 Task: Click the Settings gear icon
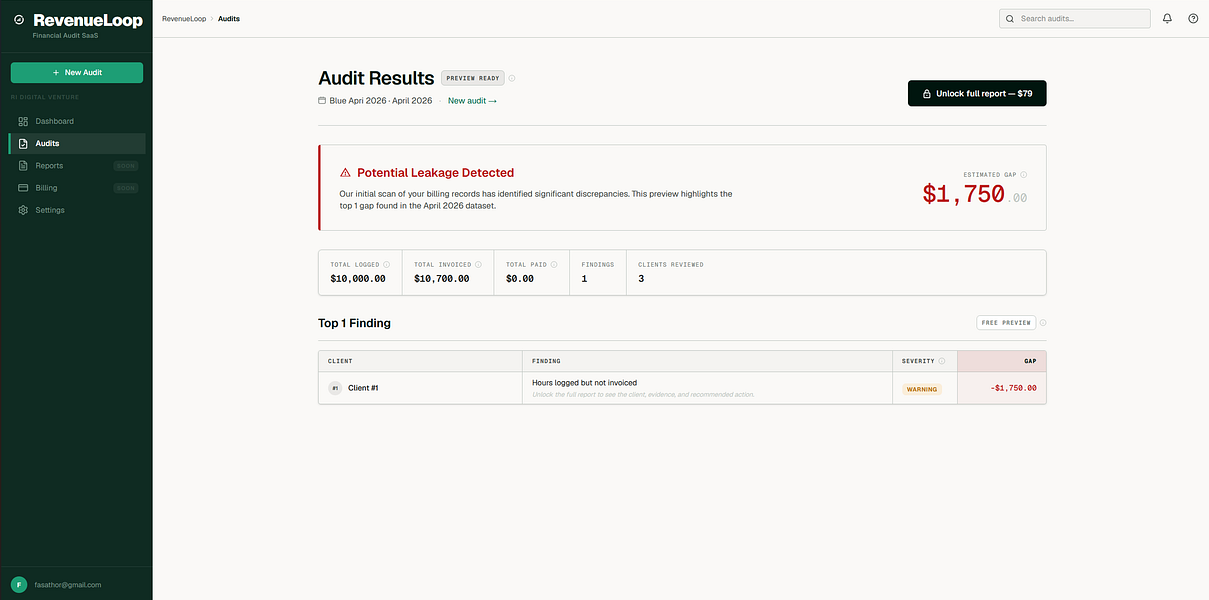pyautogui.click(x=23, y=210)
